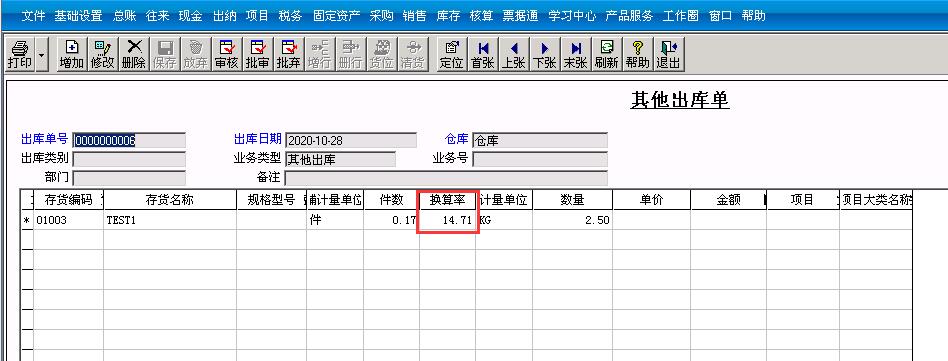Select cell with code 01003
Viewport: 948px width, 361px height.
(x=68, y=220)
